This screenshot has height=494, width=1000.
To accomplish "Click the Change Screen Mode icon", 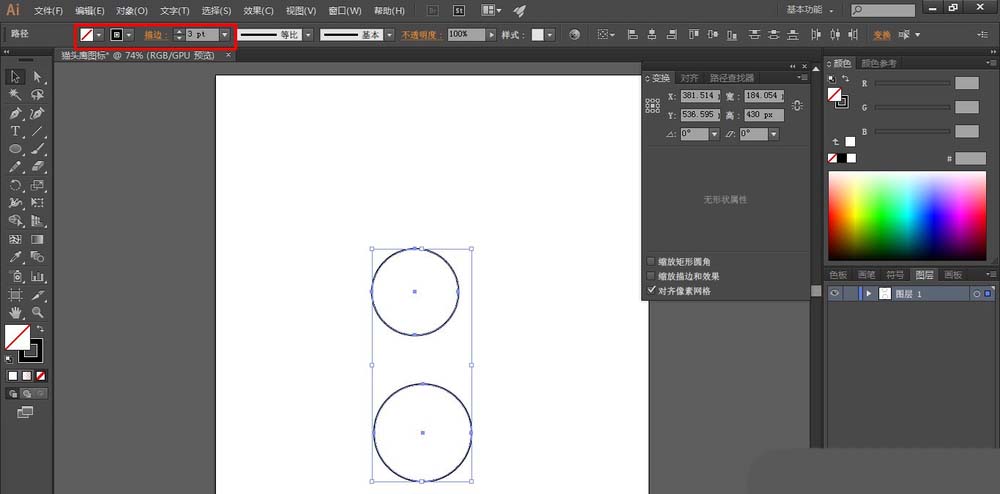I will click(x=25, y=412).
